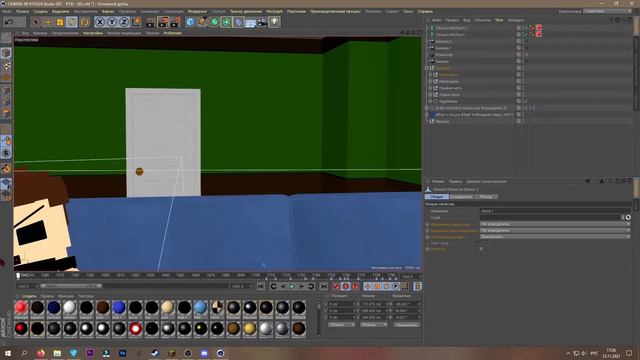Click the timeline playhead marker
Screen dimensions: 640x360
tap(18, 276)
